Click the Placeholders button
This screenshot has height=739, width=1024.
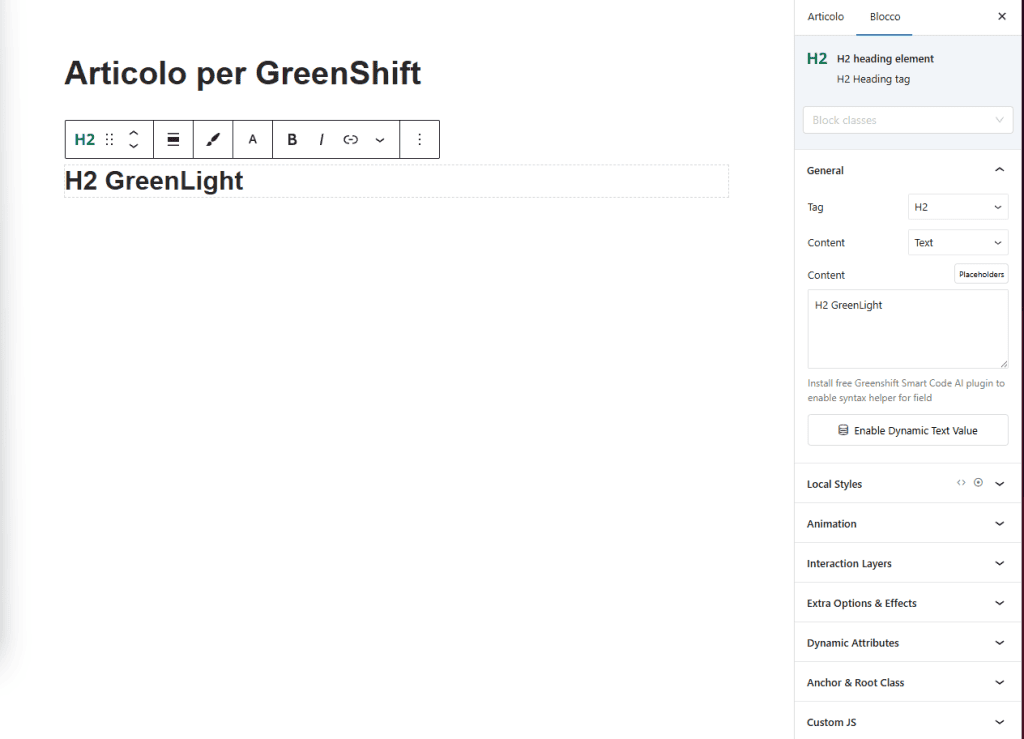(981, 274)
